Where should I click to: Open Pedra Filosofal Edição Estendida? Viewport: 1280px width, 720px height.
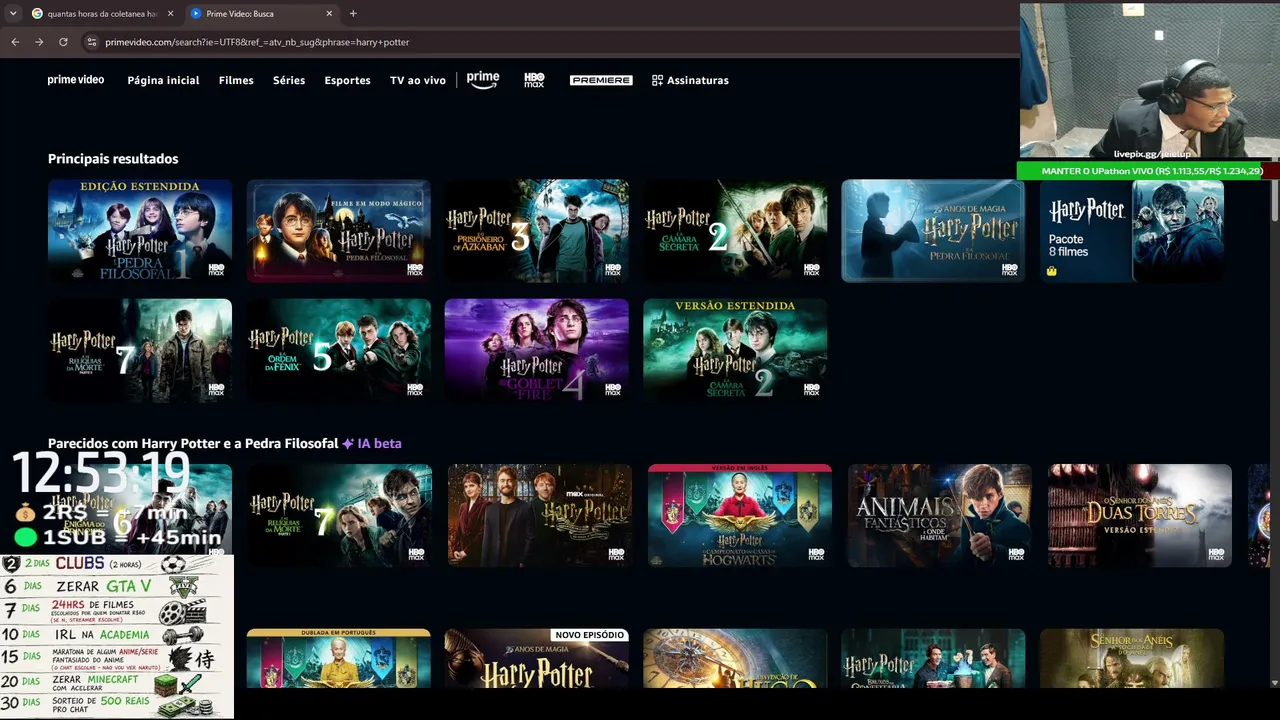[140, 231]
